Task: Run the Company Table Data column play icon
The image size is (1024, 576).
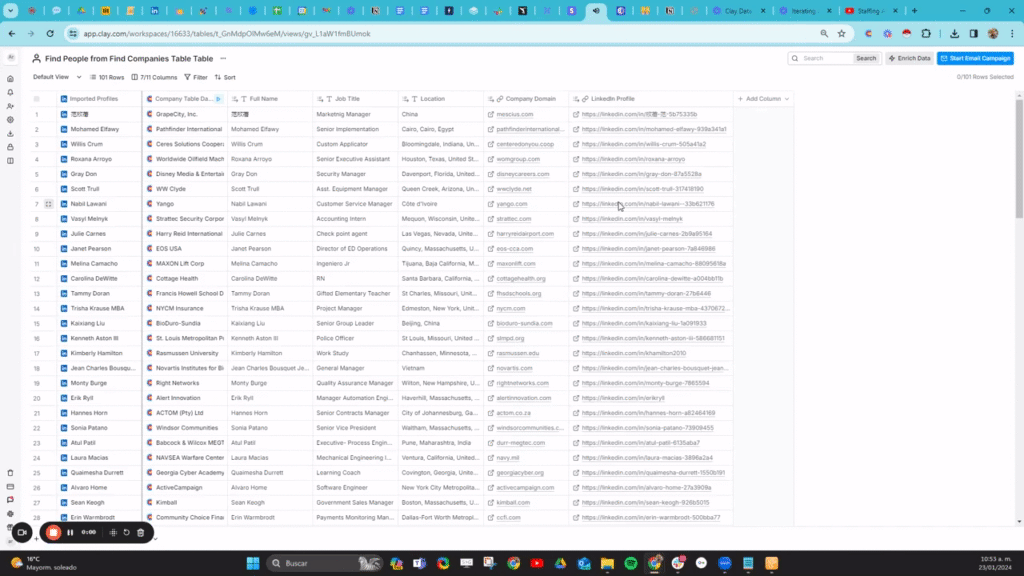Action: pos(219,99)
